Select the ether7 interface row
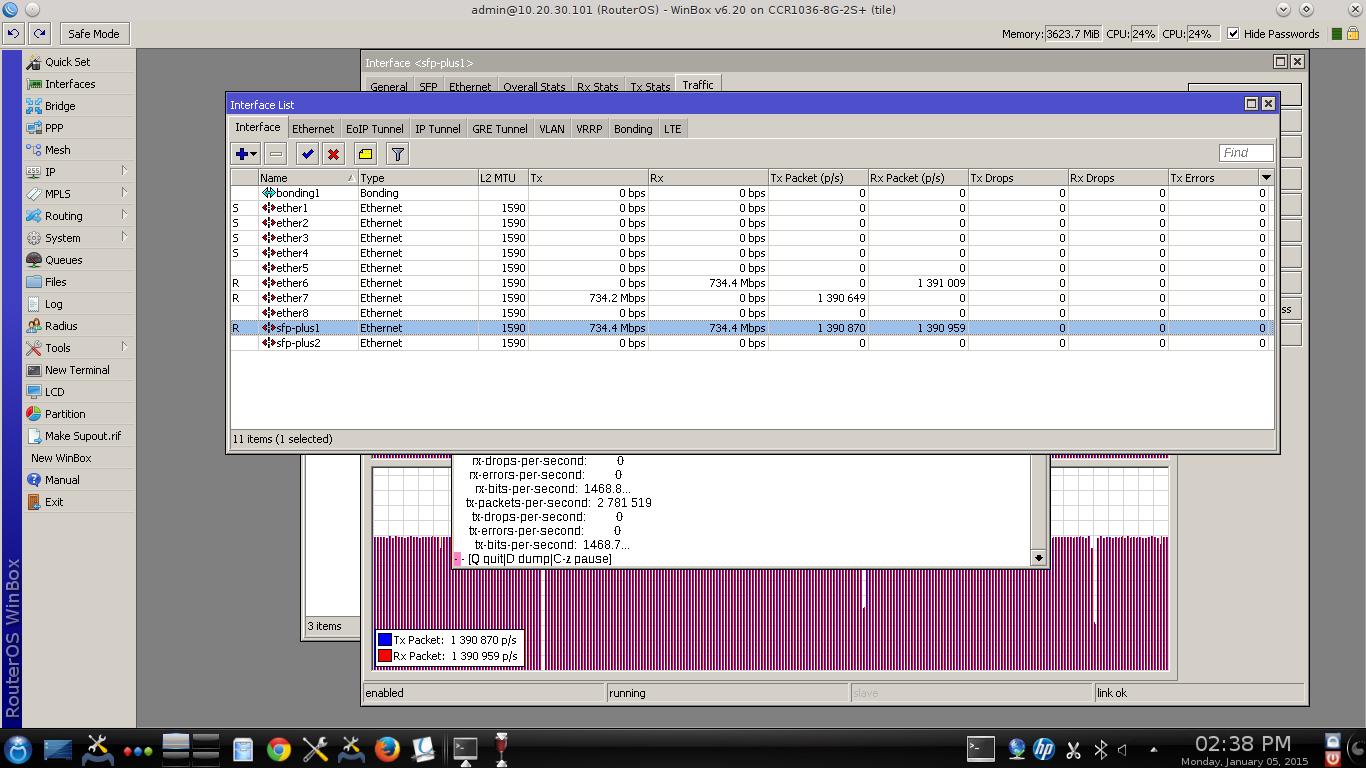Image resolution: width=1366 pixels, height=768 pixels. coord(292,298)
